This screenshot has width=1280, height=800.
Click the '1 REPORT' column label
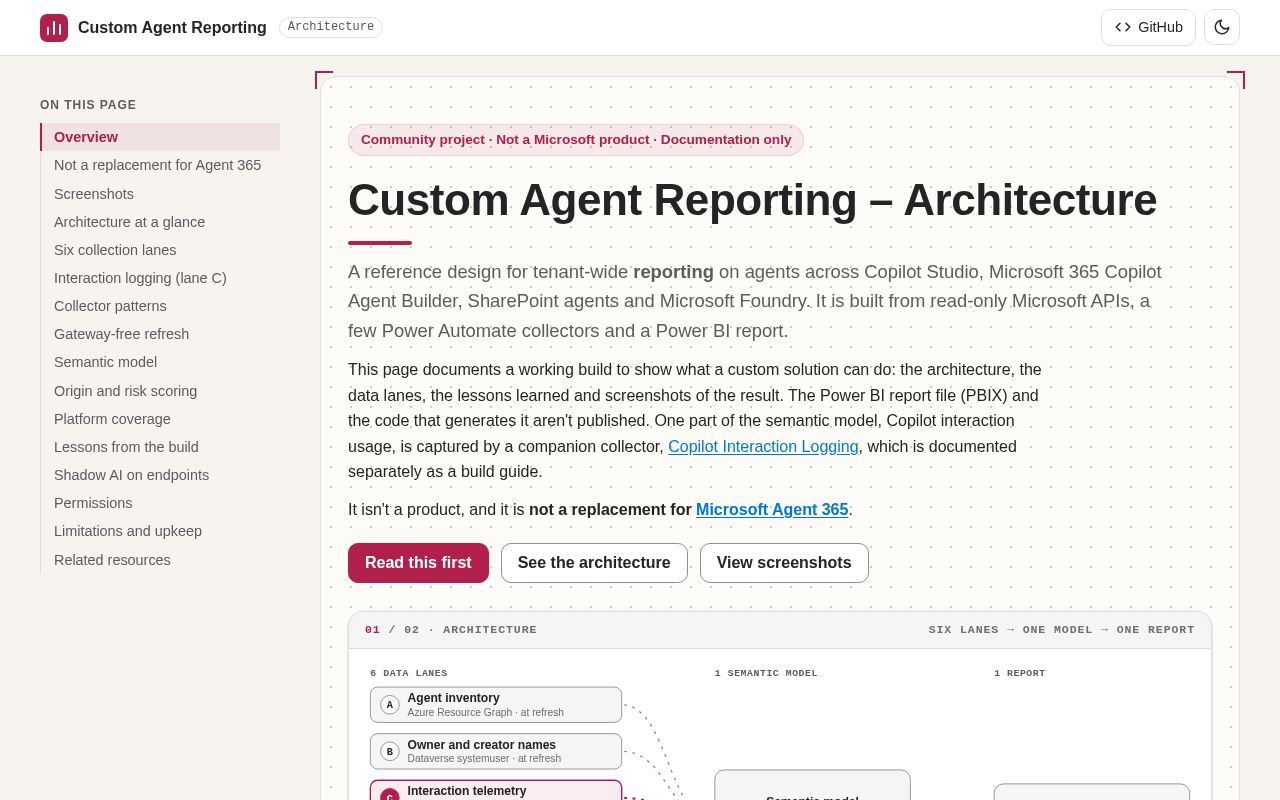coord(1019,673)
